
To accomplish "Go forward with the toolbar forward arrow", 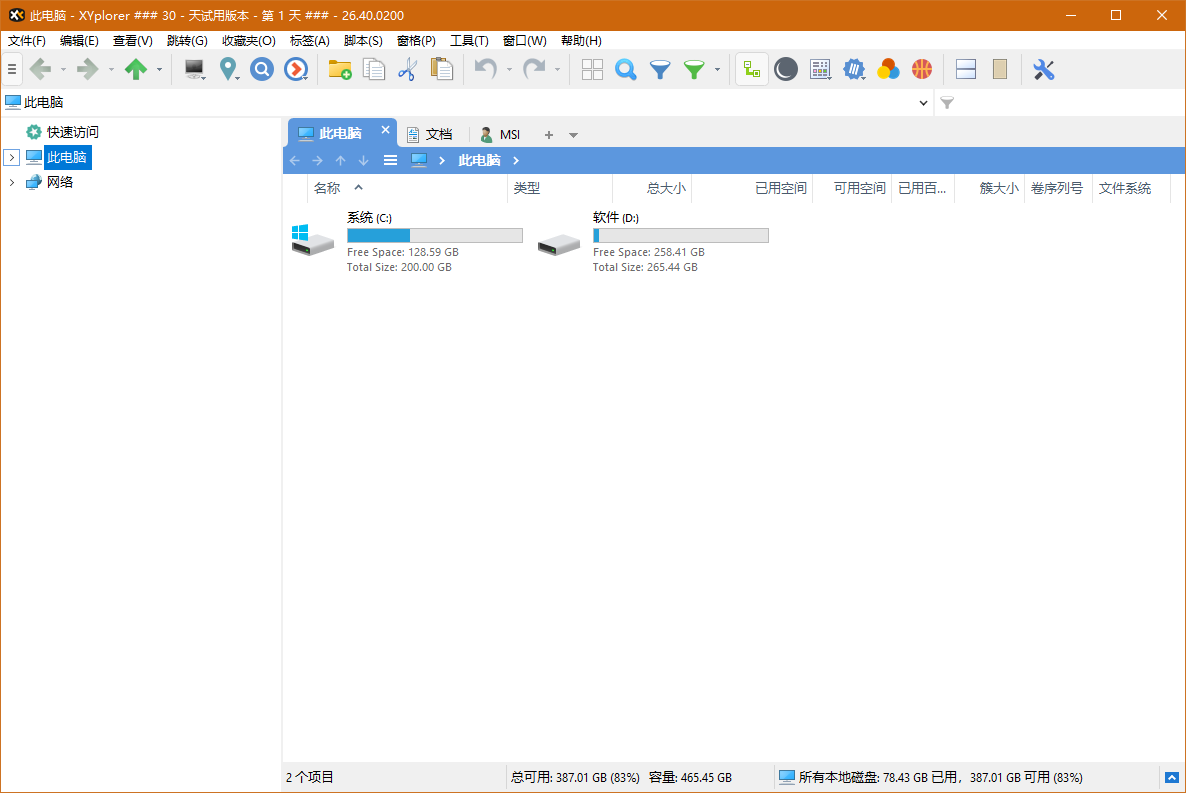I will click(88, 70).
